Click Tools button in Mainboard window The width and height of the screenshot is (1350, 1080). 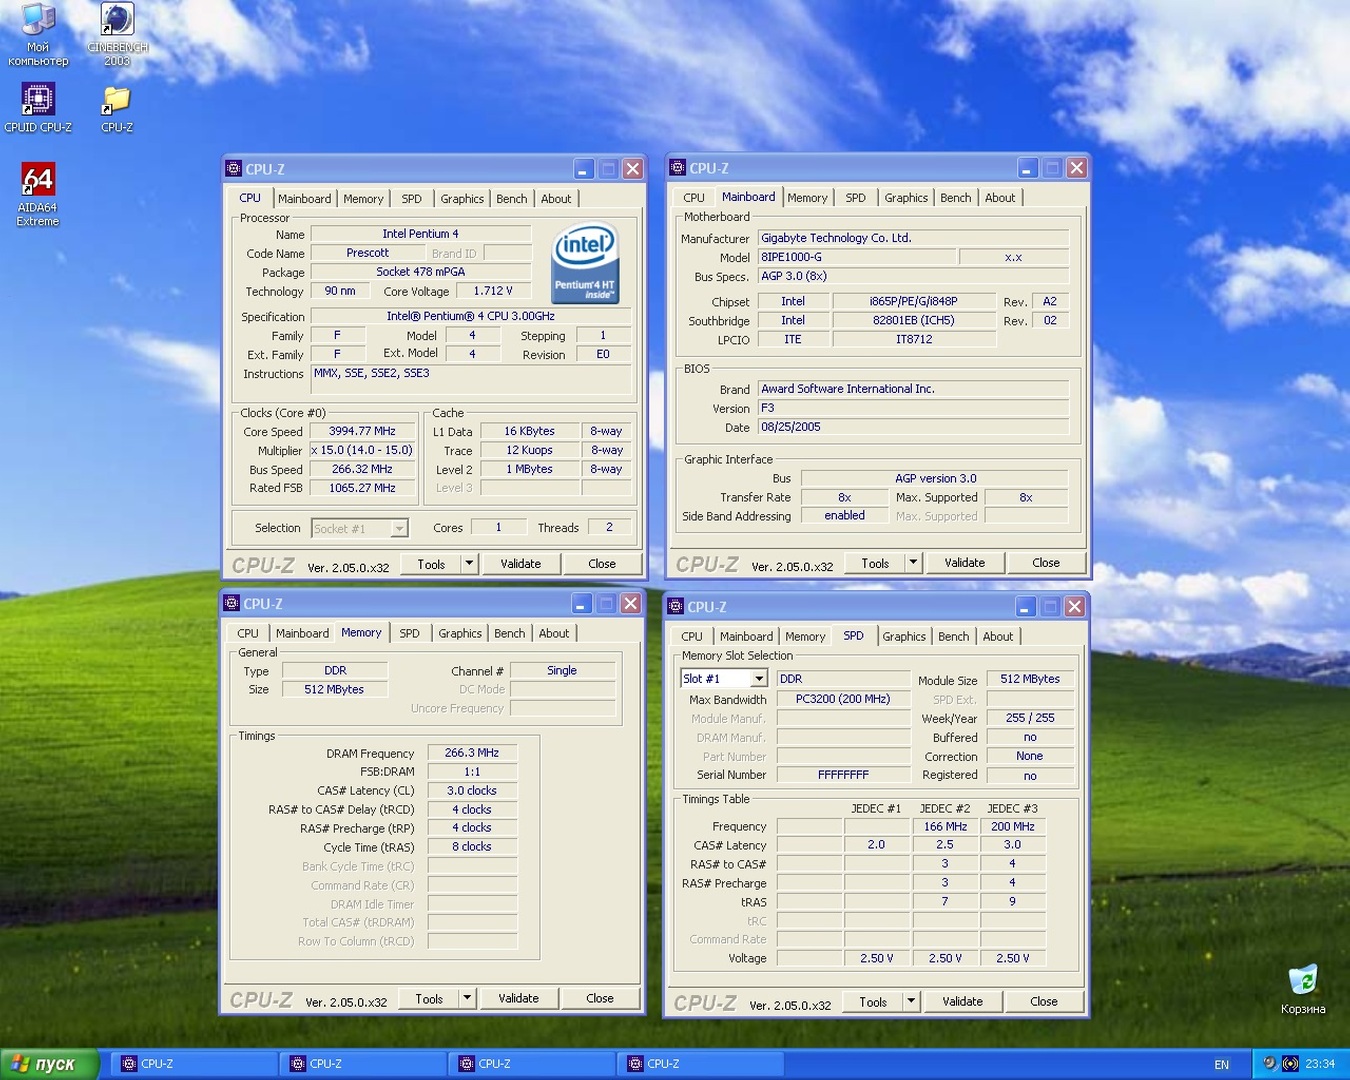coord(875,563)
